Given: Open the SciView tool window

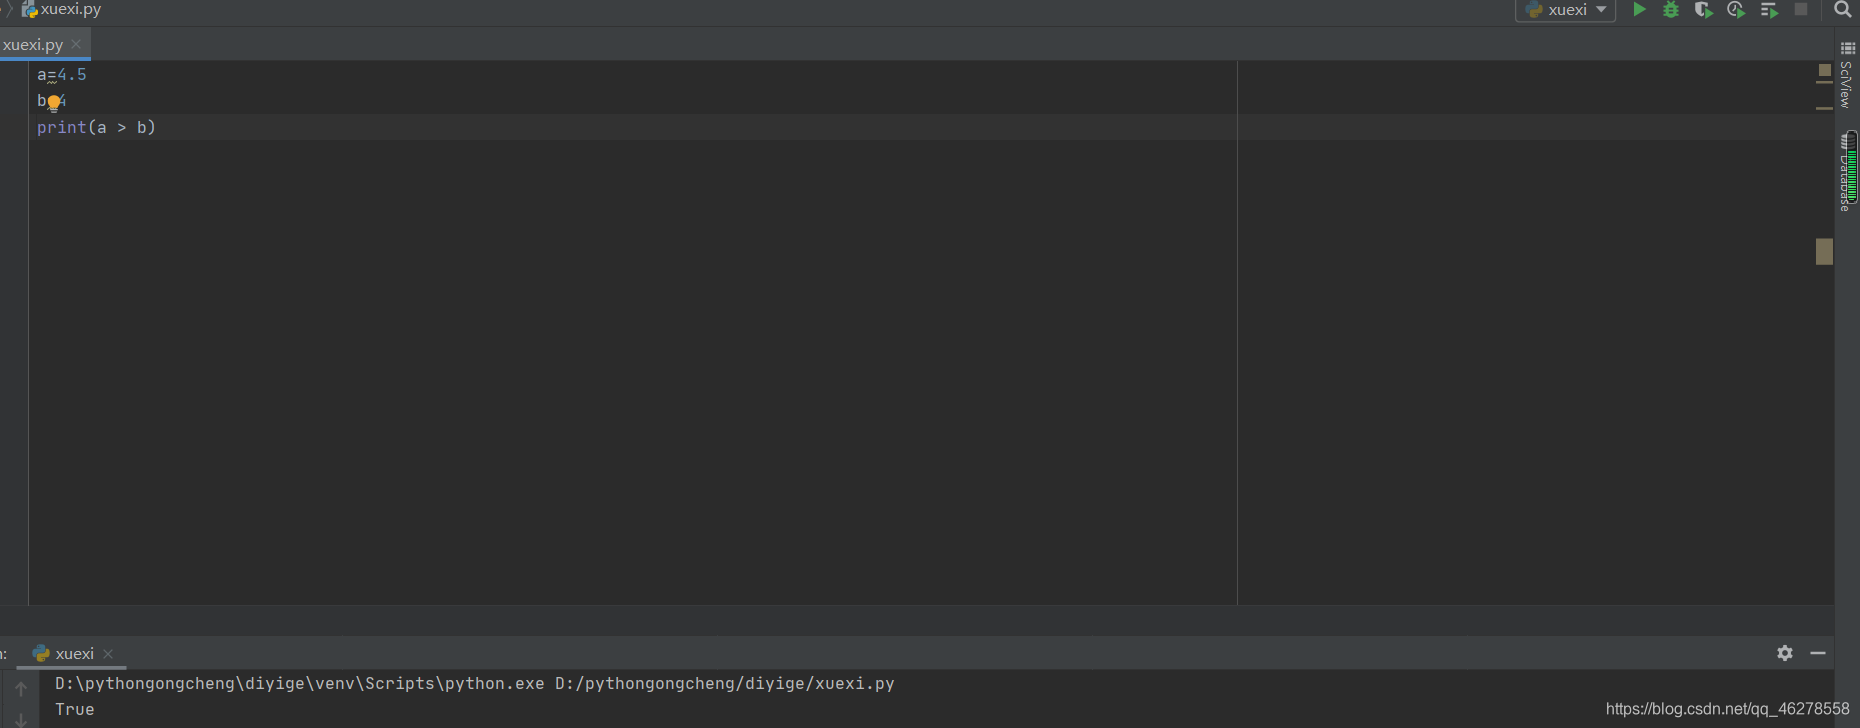Looking at the screenshot, I should coord(1847,77).
